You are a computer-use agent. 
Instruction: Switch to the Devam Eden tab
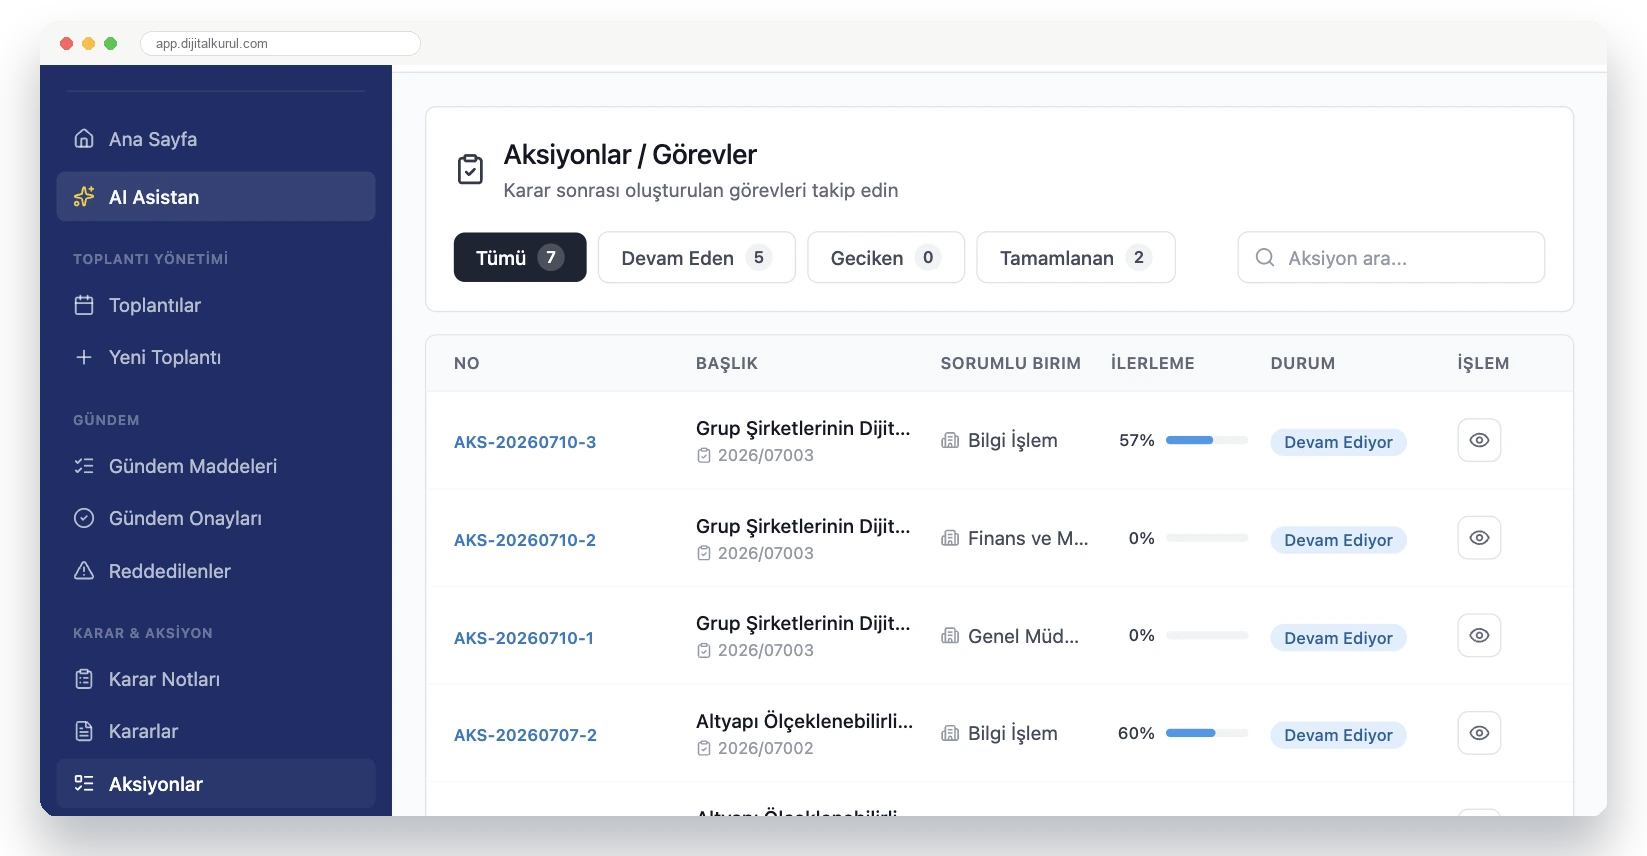pos(697,258)
